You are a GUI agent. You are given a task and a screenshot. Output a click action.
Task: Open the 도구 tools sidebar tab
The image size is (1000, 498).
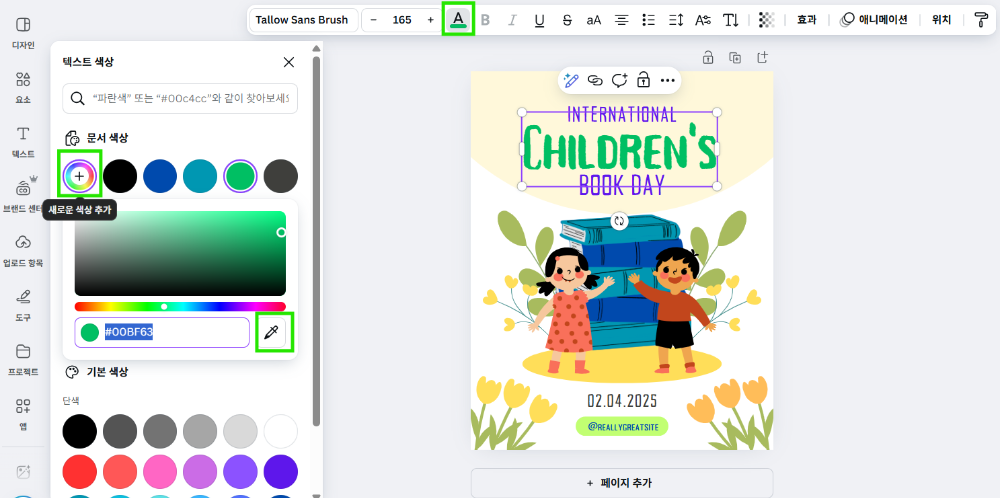[x=23, y=305]
